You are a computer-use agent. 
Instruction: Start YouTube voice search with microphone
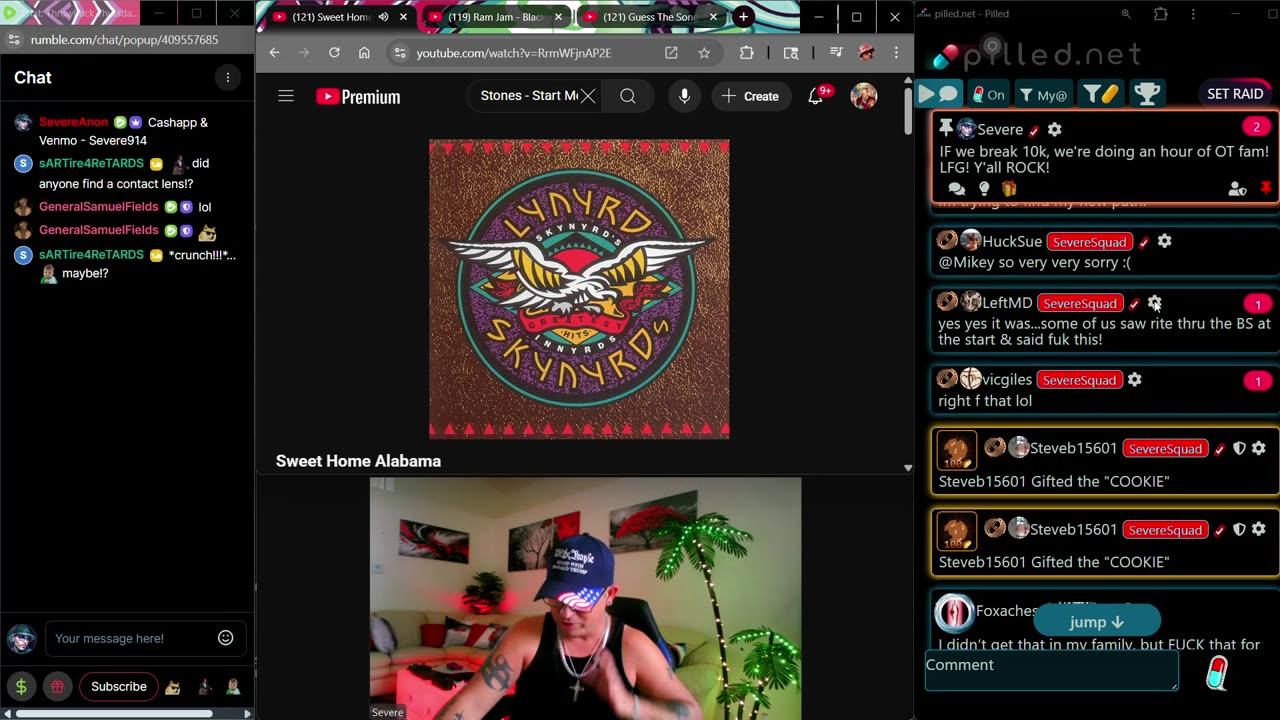tap(684, 96)
